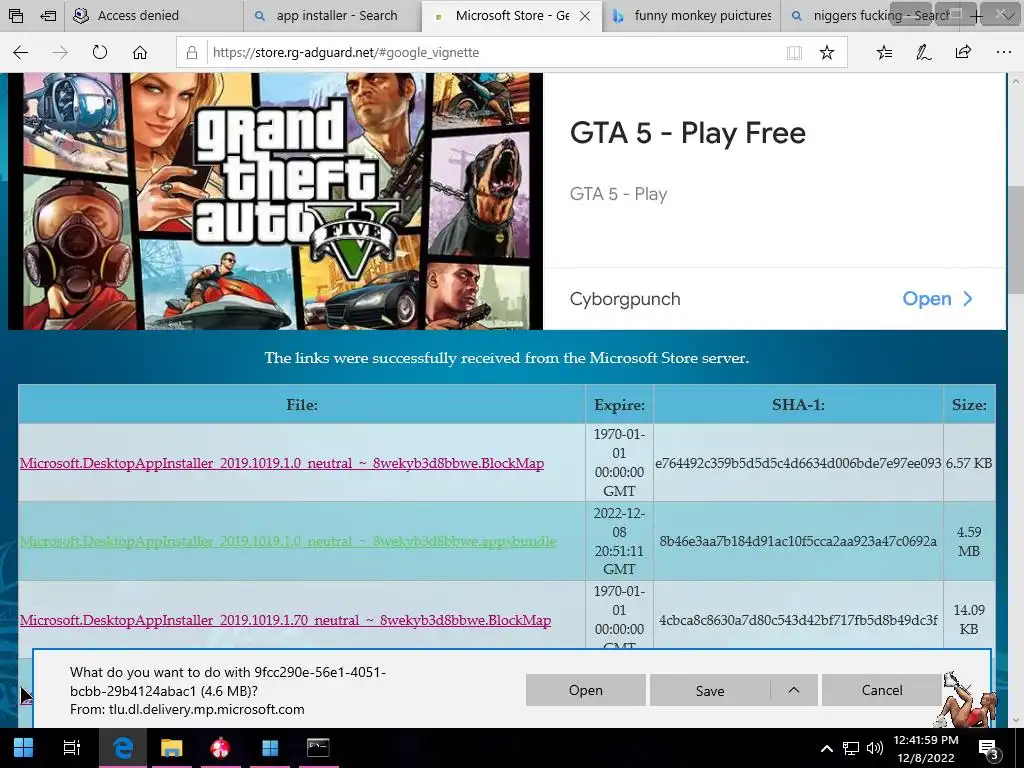Screen dimensions: 1024x768
Task: Click the Grand Theft Auto V ad image
Action: click(x=275, y=201)
